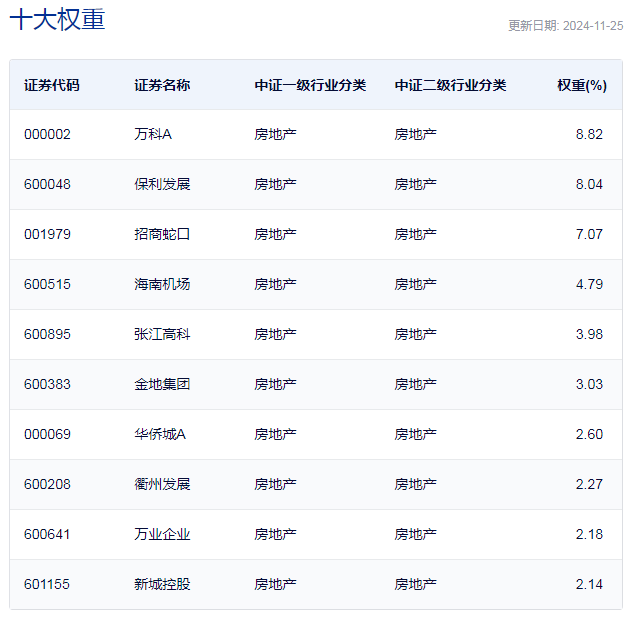Image resolution: width=631 pixels, height=617 pixels.
Task: Click the 证券代码 column header
Action: (52, 85)
